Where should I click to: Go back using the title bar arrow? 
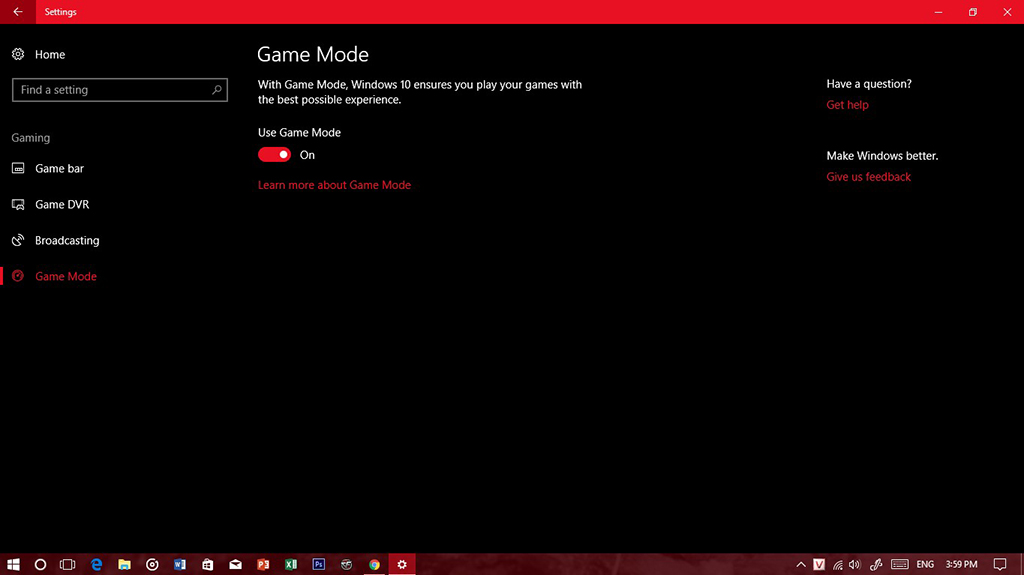18,12
